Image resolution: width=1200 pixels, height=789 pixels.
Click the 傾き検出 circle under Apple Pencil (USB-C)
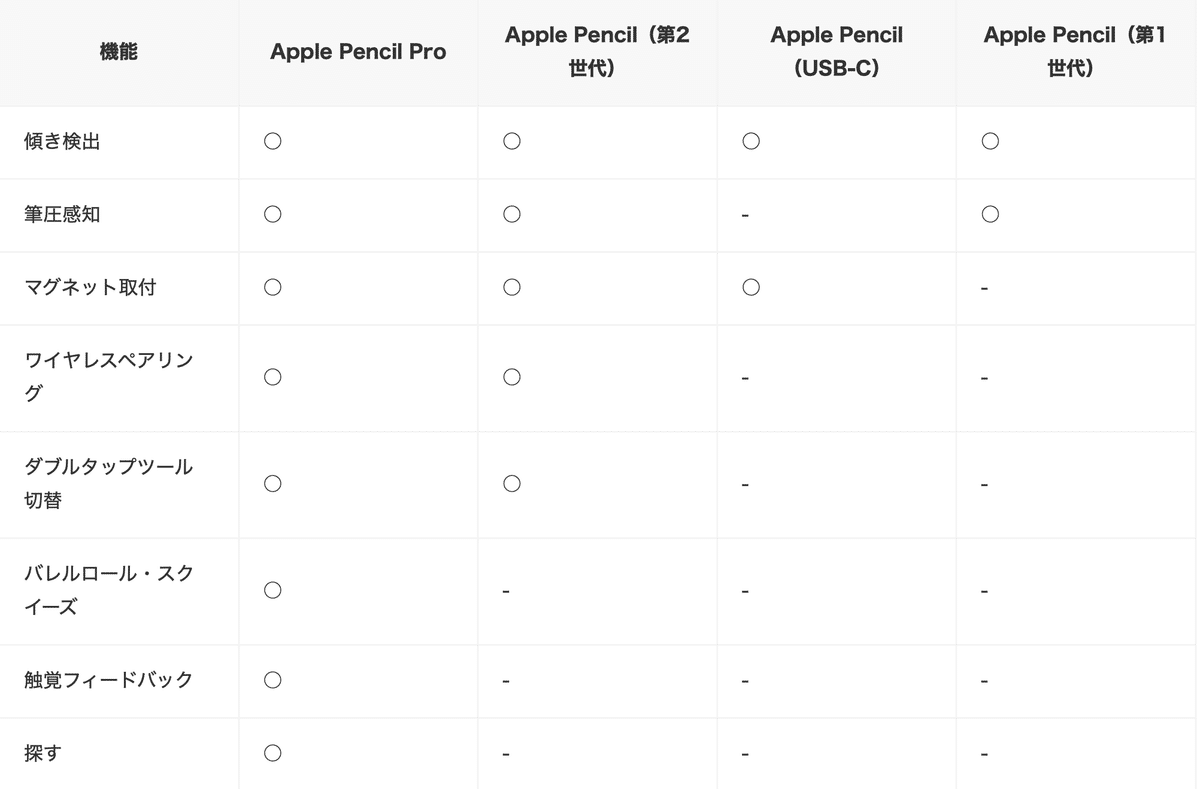(751, 142)
